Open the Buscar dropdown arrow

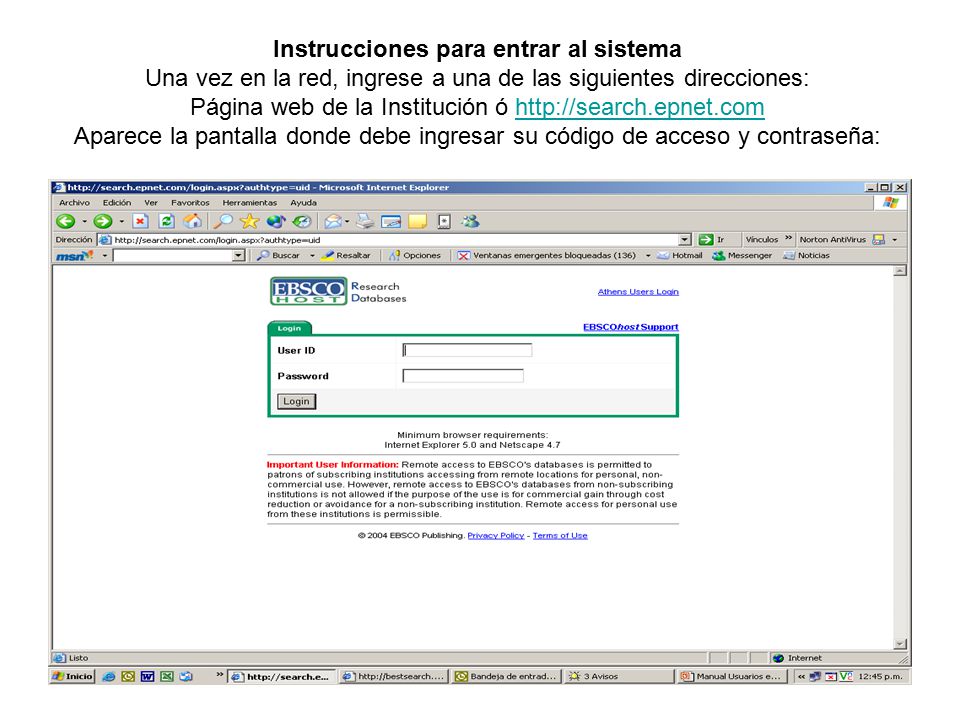[312, 255]
